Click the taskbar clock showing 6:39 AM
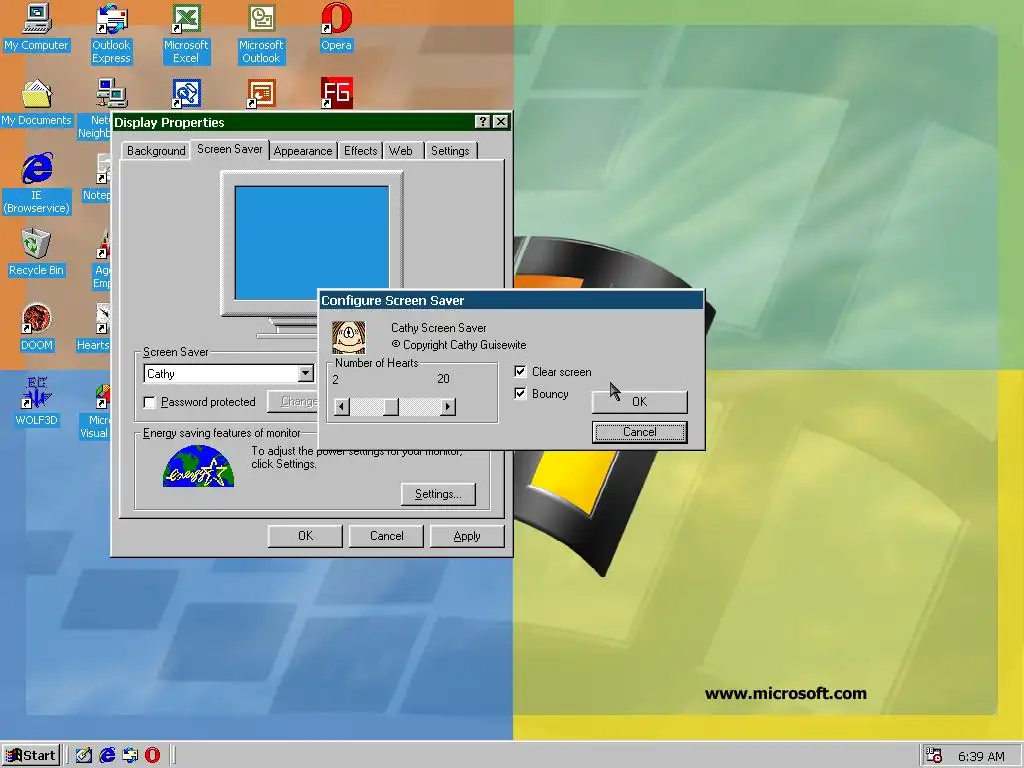 point(981,756)
